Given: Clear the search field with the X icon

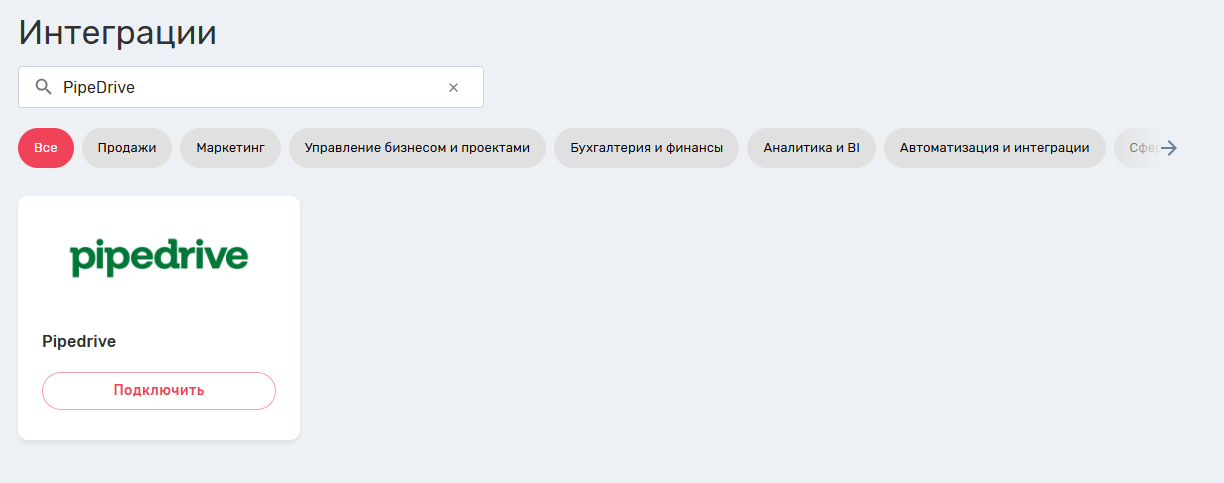Looking at the screenshot, I should [x=453, y=87].
